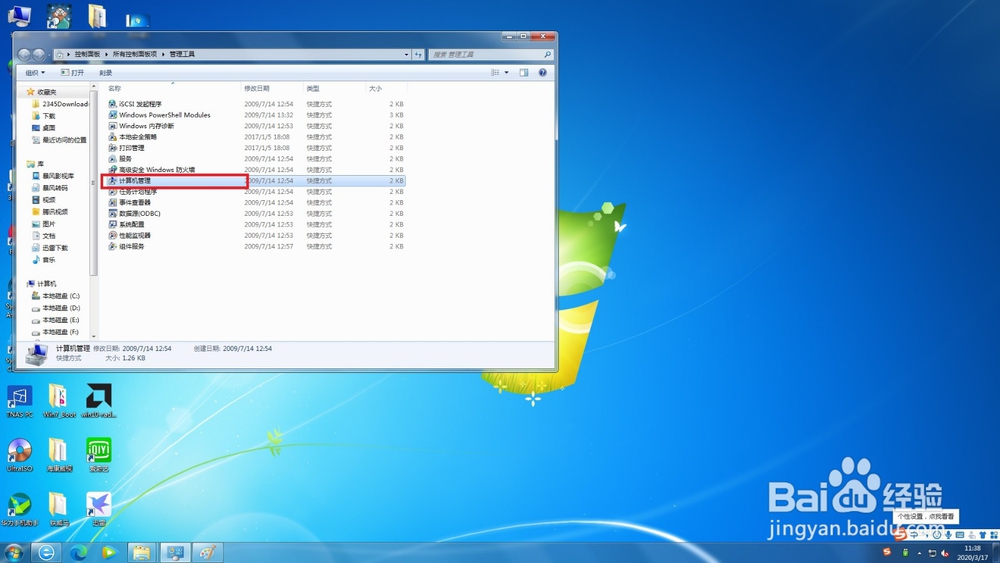The height and width of the screenshot is (563, 1000).
Task: Select Windows PowerShell Modules item
Action: [x=159, y=115]
